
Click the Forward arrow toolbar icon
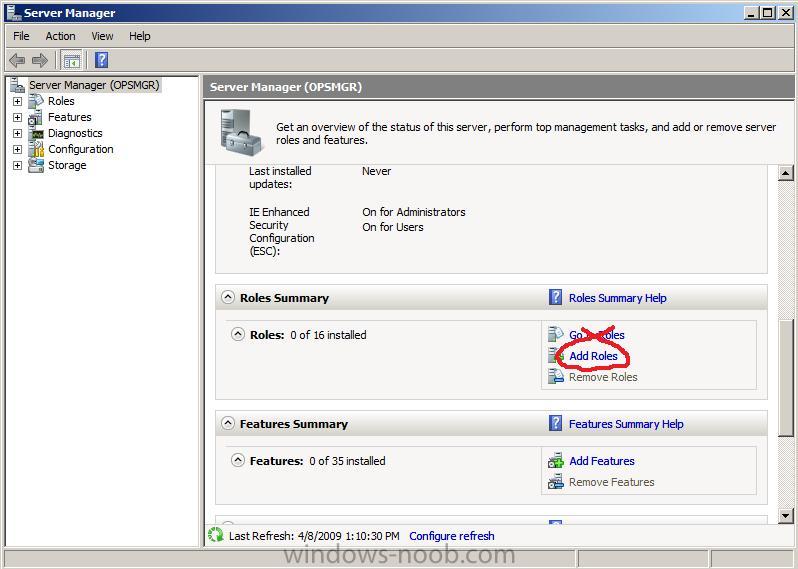coord(40,61)
